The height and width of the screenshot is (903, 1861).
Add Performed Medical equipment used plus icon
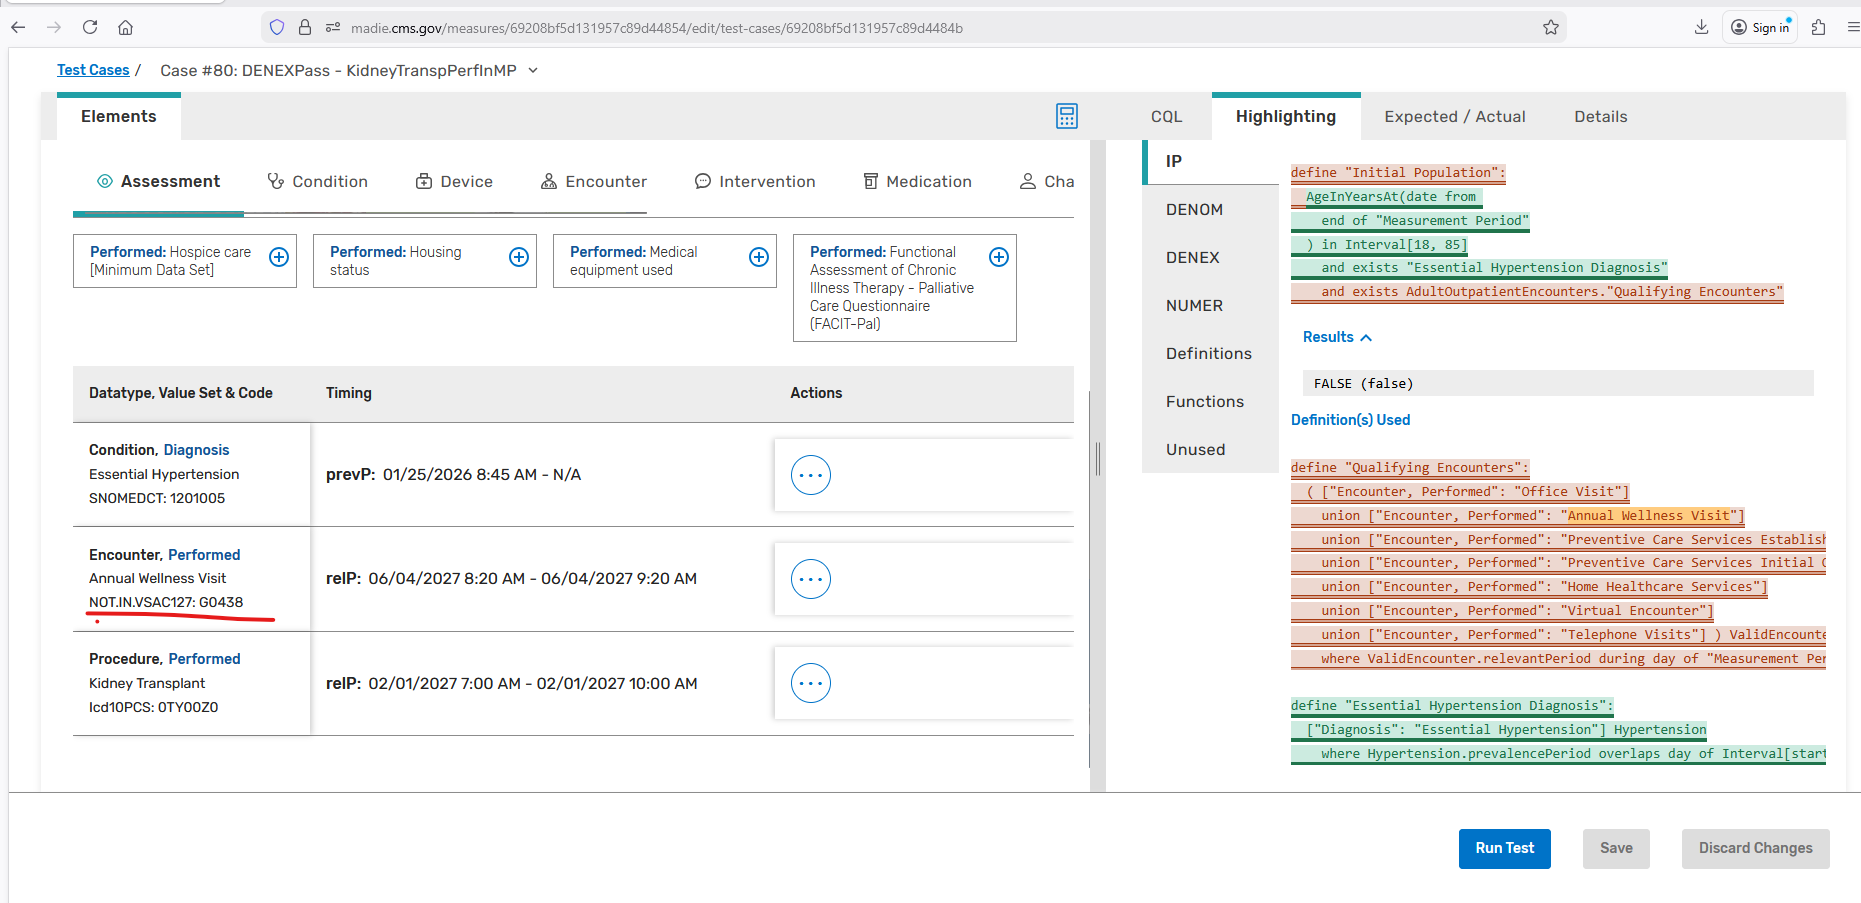tap(759, 257)
